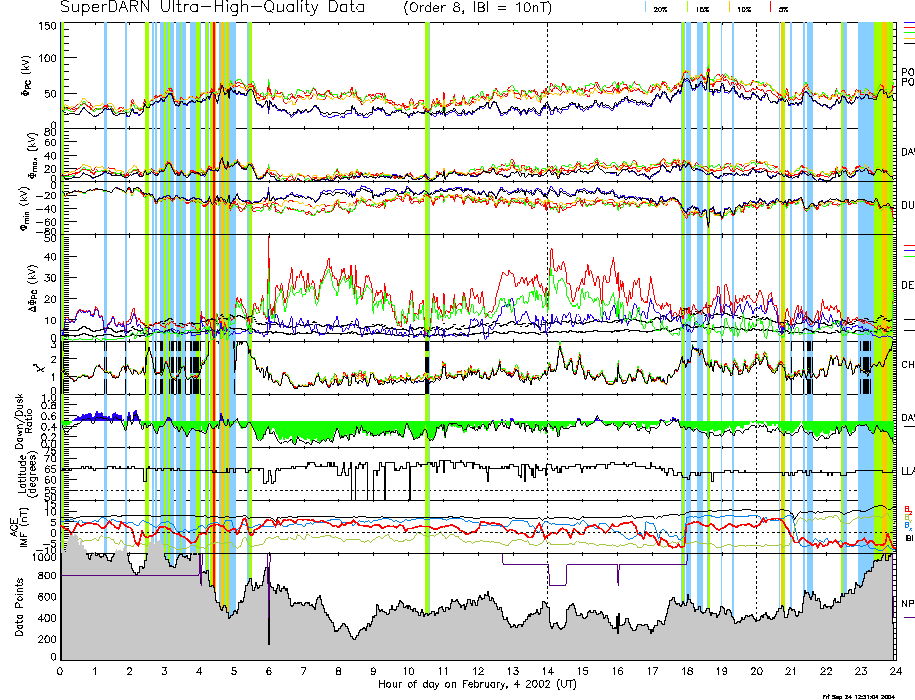This screenshot has width=915, height=700.
Task: Click the ΦPC (kV) y-axis label
Action: (x=26, y=76)
